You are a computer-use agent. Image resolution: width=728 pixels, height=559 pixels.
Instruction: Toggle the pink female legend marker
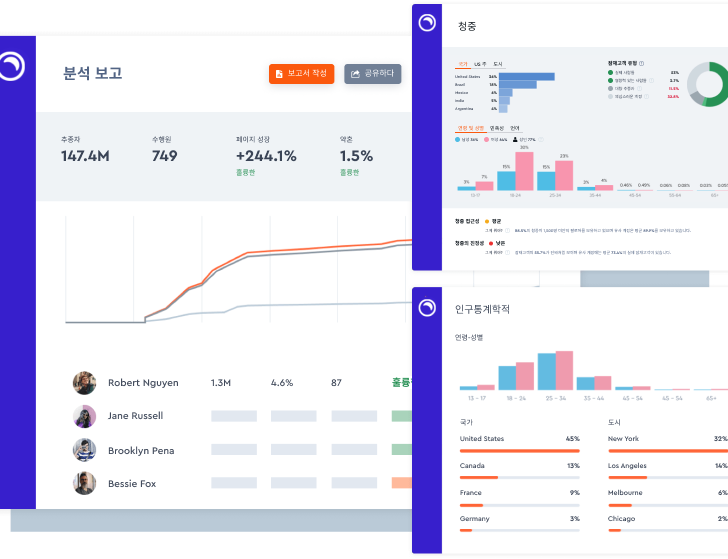[487, 140]
